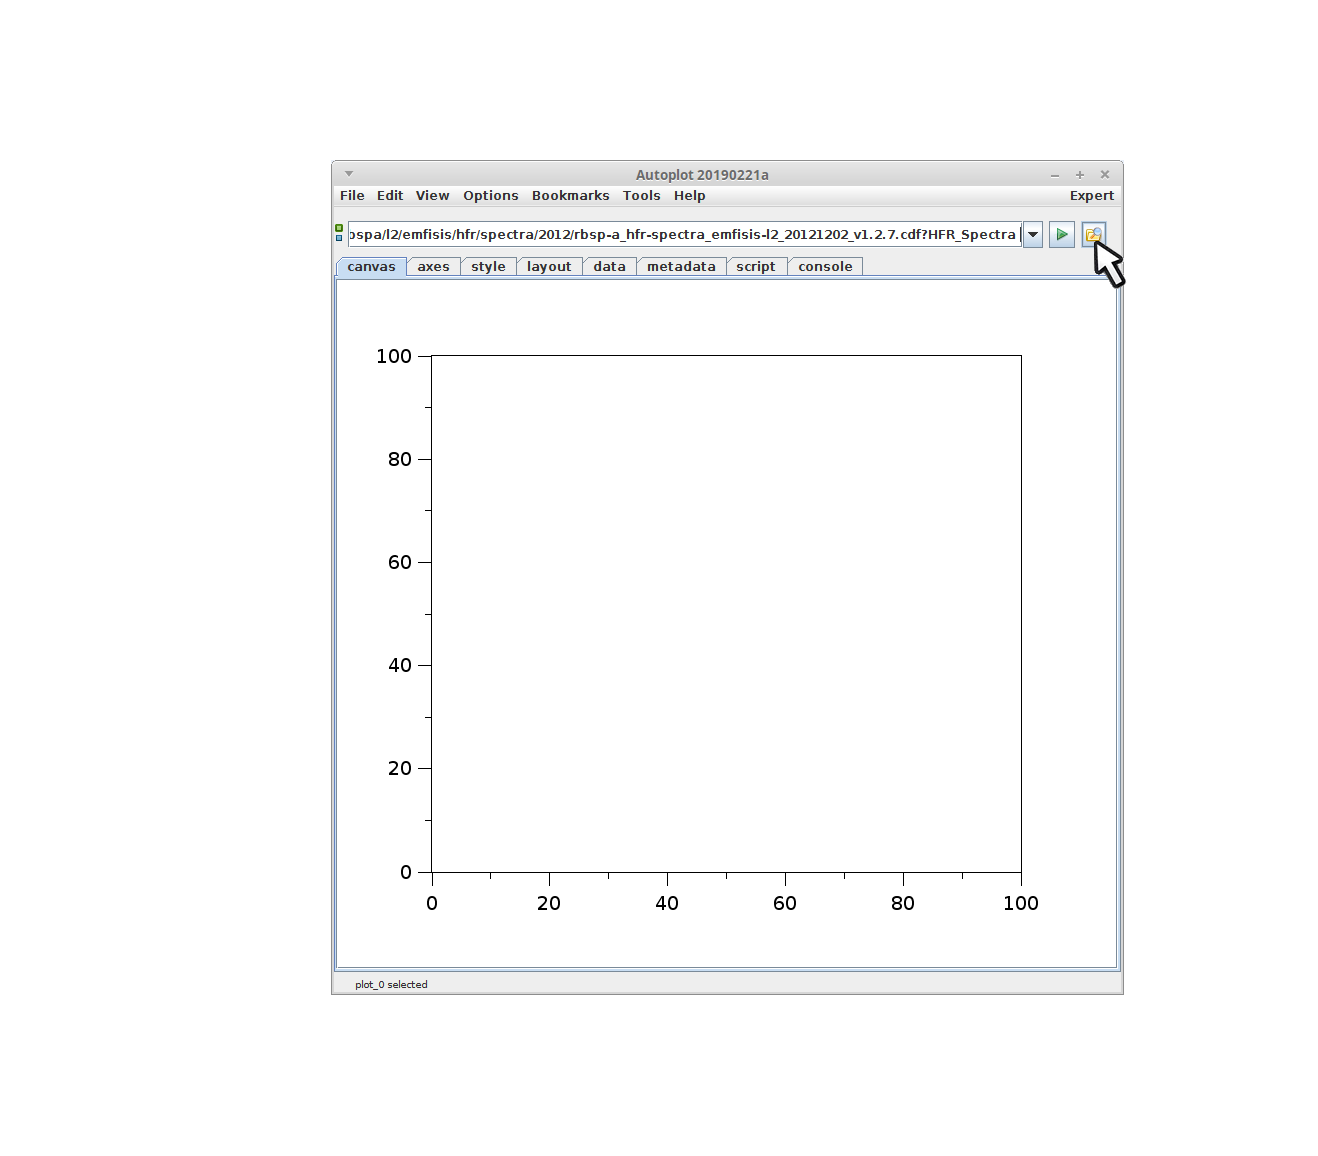Image resolution: width=1318 pixels, height=1156 pixels.
Task: Open the file browse inspect icon
Action: point(1093,235)
